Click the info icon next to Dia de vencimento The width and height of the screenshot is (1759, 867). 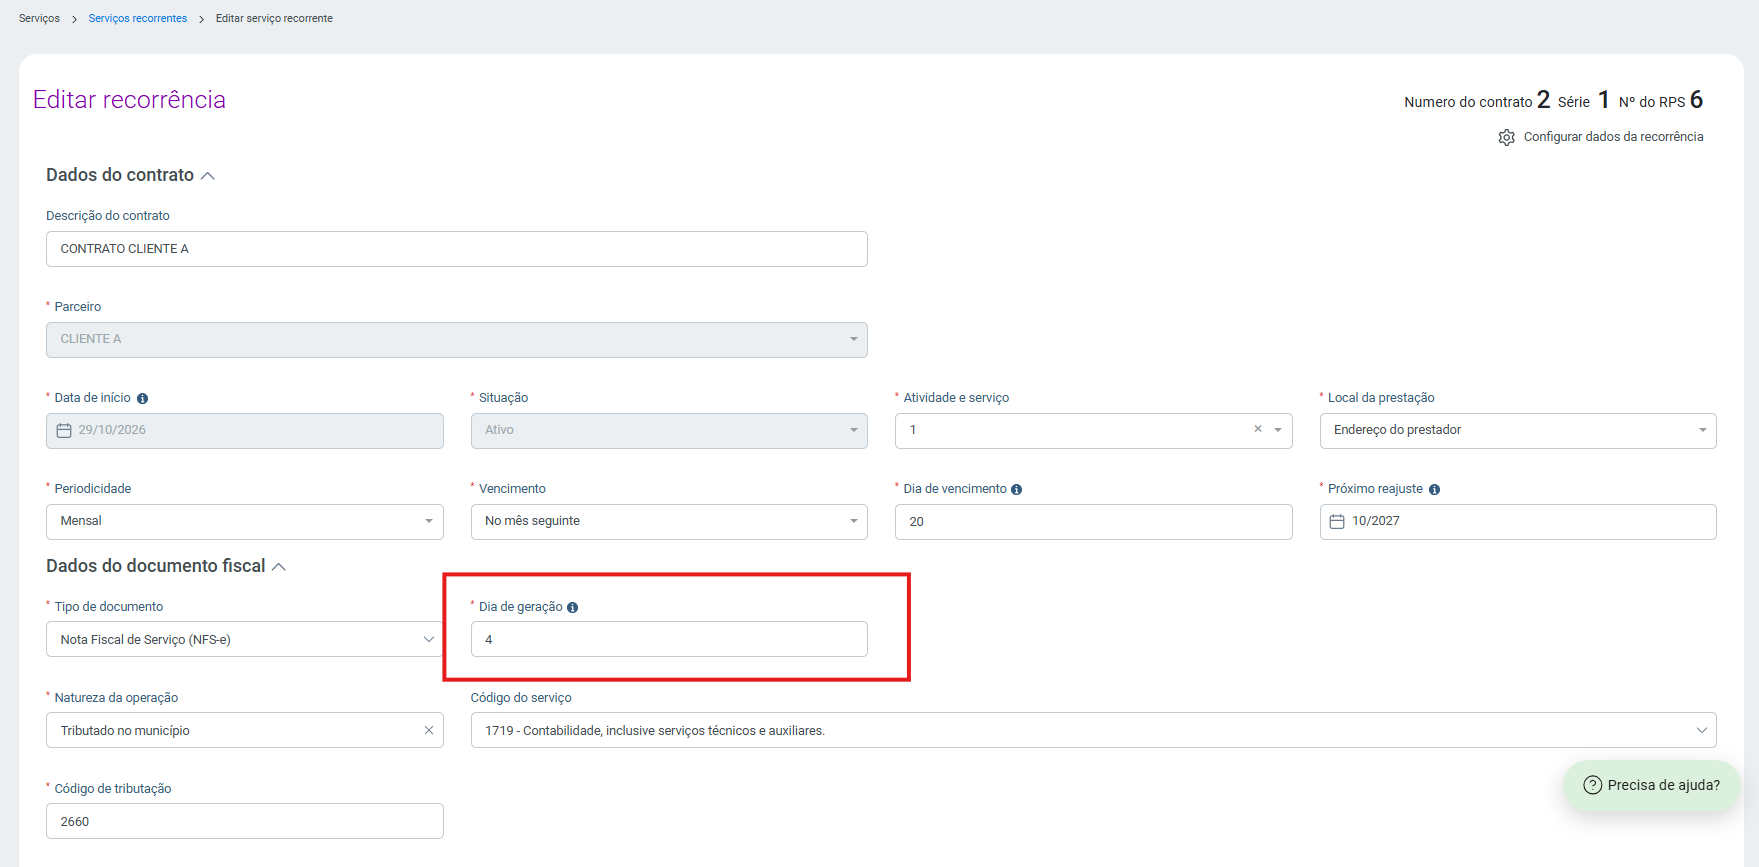tap(1016, 489)
